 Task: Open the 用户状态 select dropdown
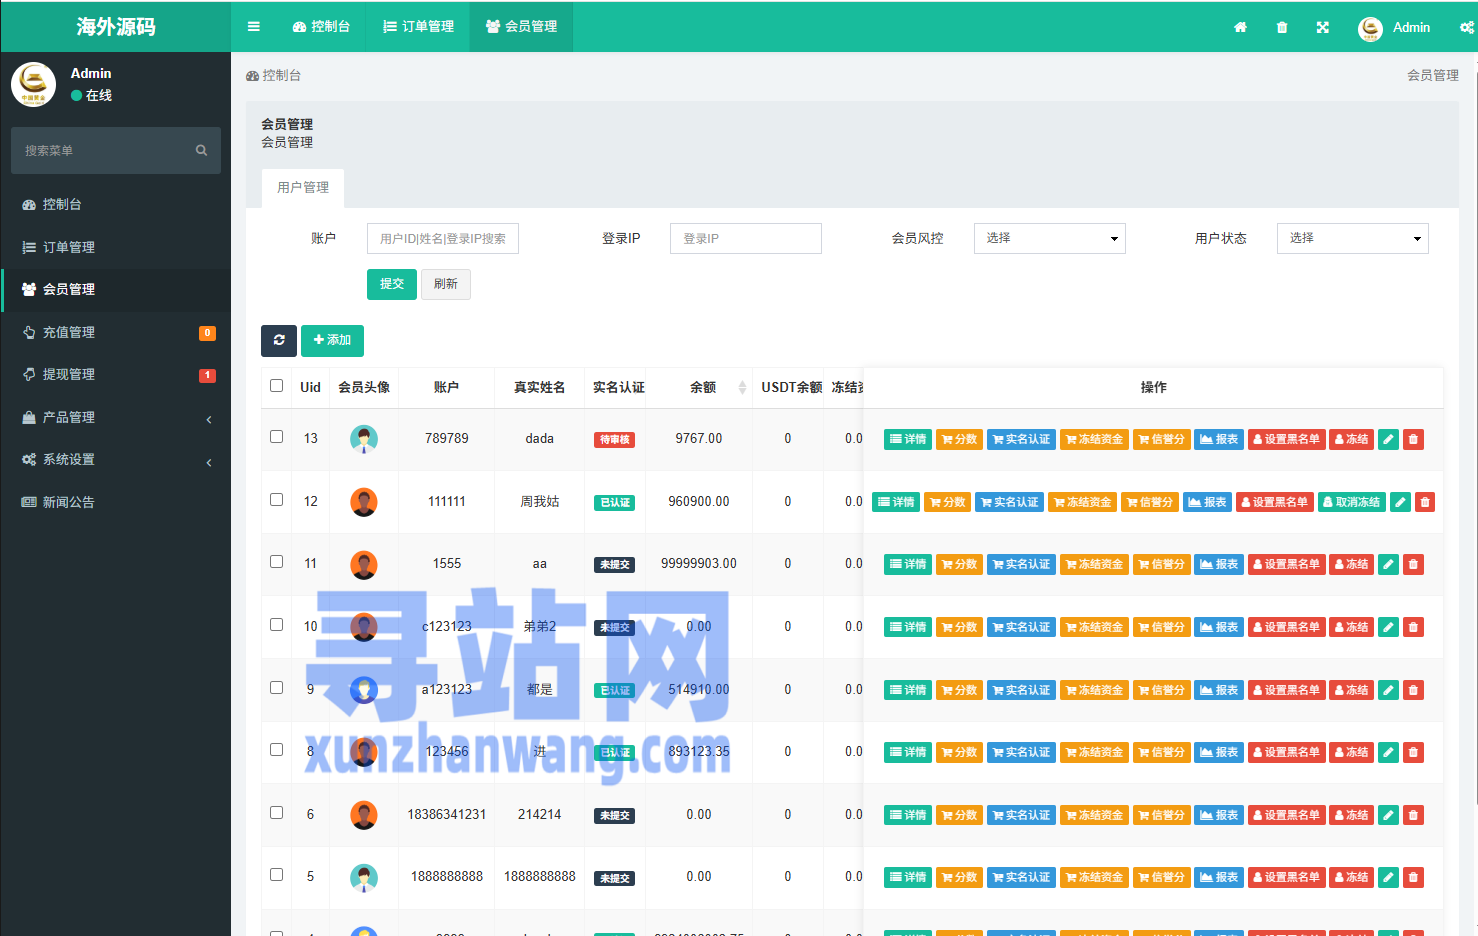[1353, 238]
